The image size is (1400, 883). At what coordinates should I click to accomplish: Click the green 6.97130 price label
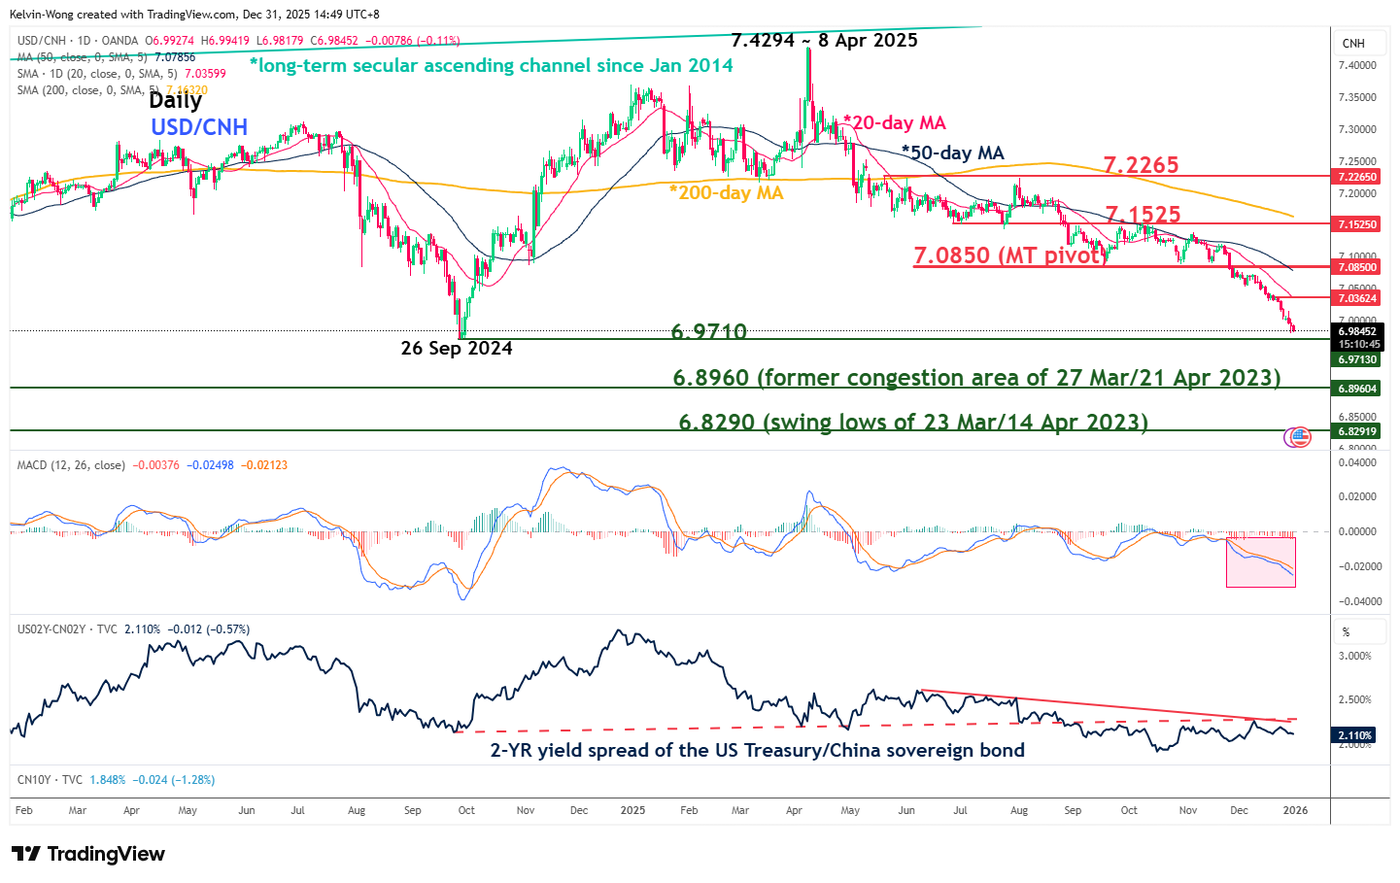coord(1357,359)
